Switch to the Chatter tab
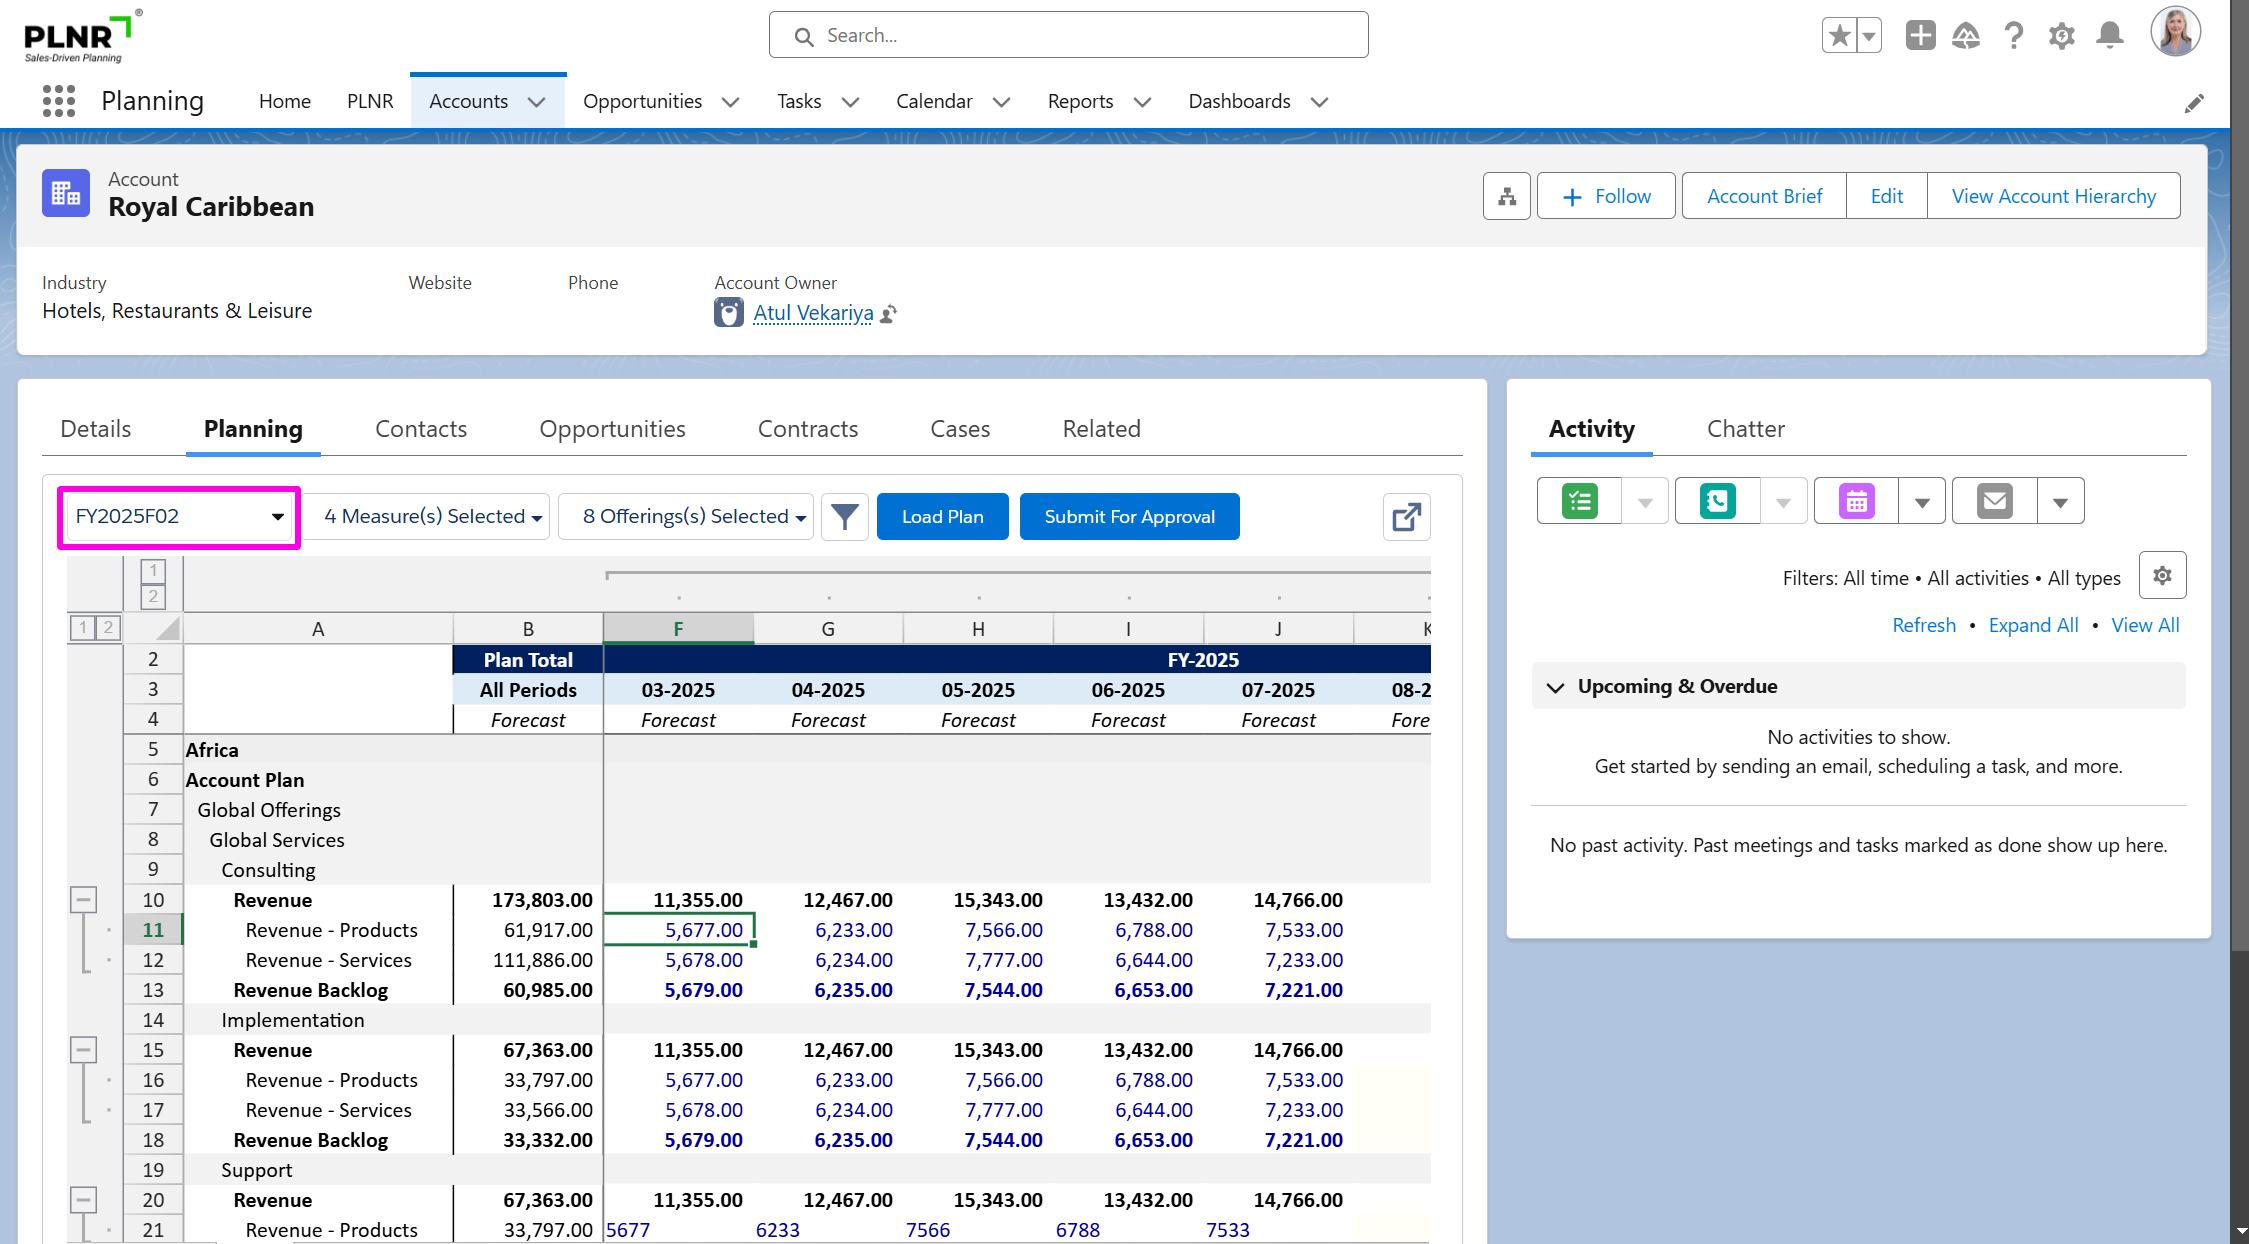 pyautogui.click(x=1745, y=429)
